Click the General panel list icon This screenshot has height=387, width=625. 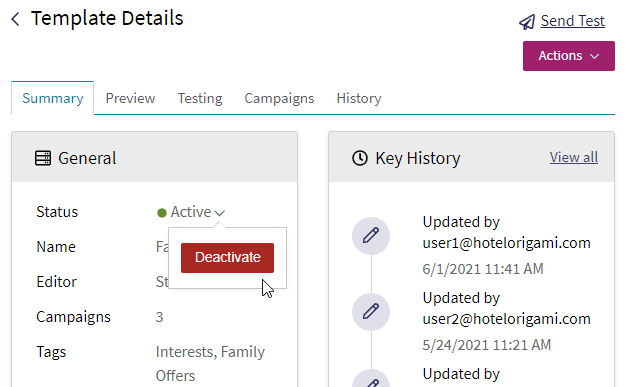click(43, 158)
